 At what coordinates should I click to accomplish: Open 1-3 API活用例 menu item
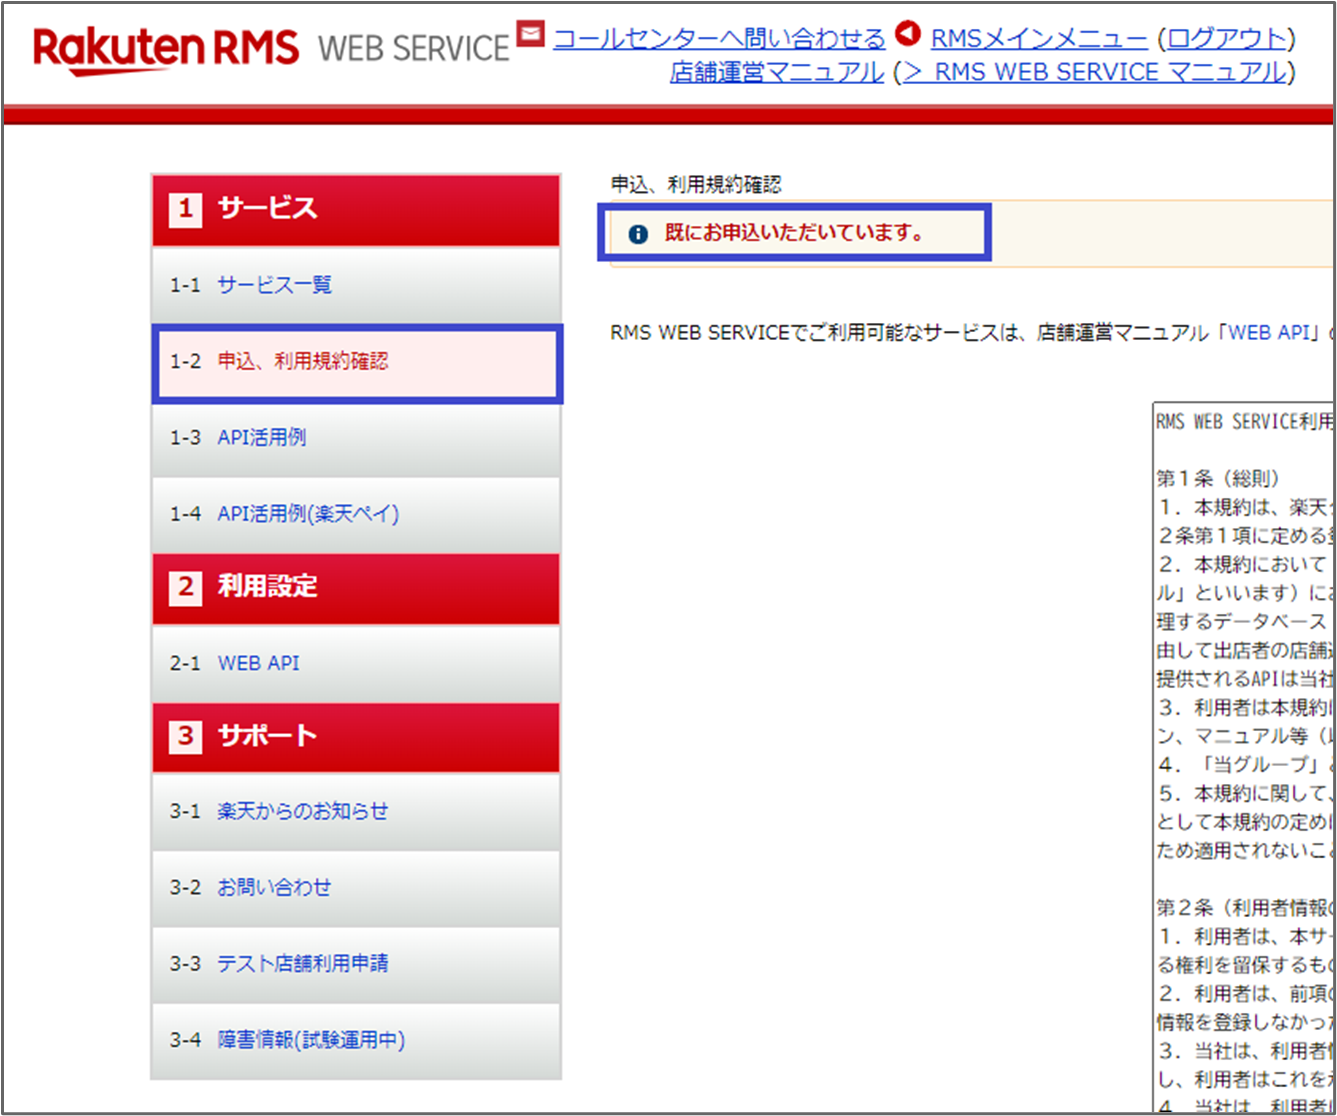click(356, 438)
